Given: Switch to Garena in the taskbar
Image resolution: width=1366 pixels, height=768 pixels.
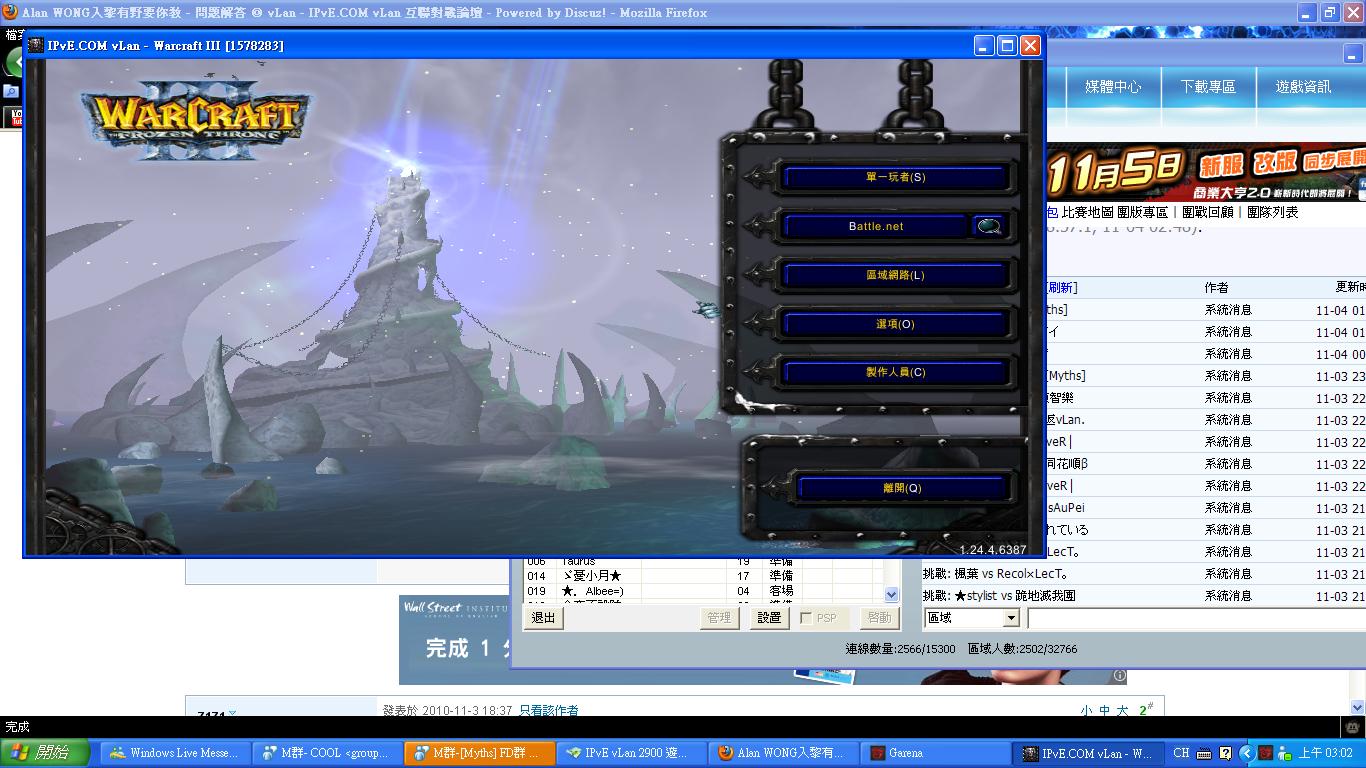Looking at the screenshot, I should click(x=905, y=753).
